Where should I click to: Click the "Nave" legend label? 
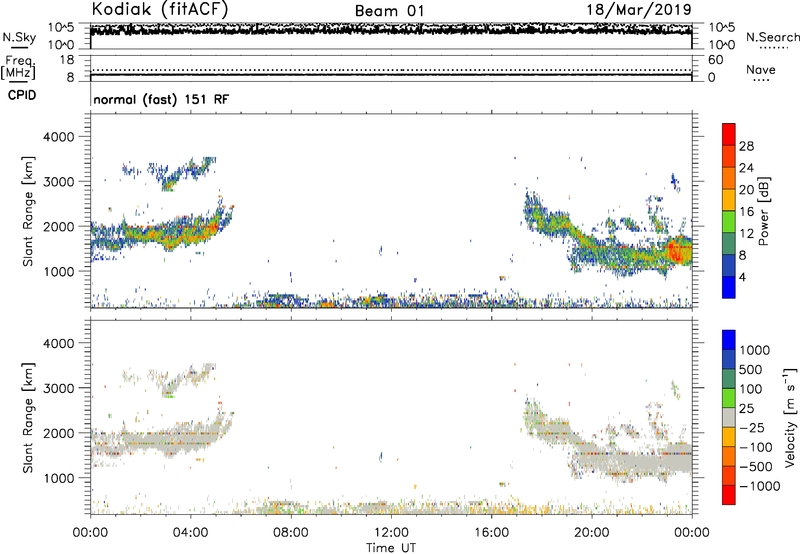761,69
